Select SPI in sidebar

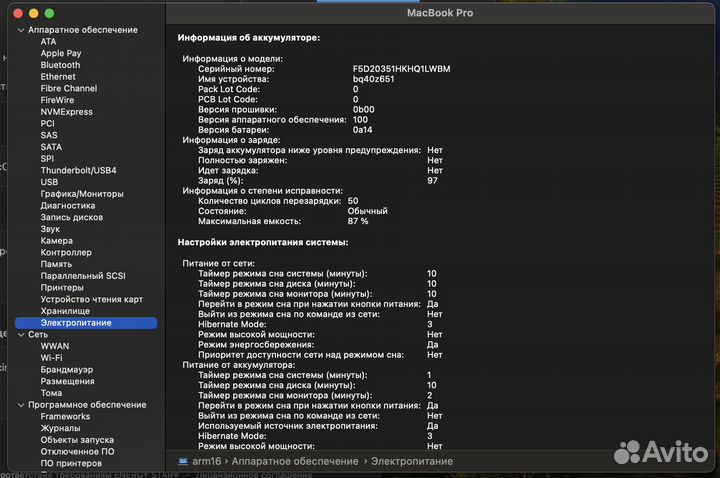[47, 158]
